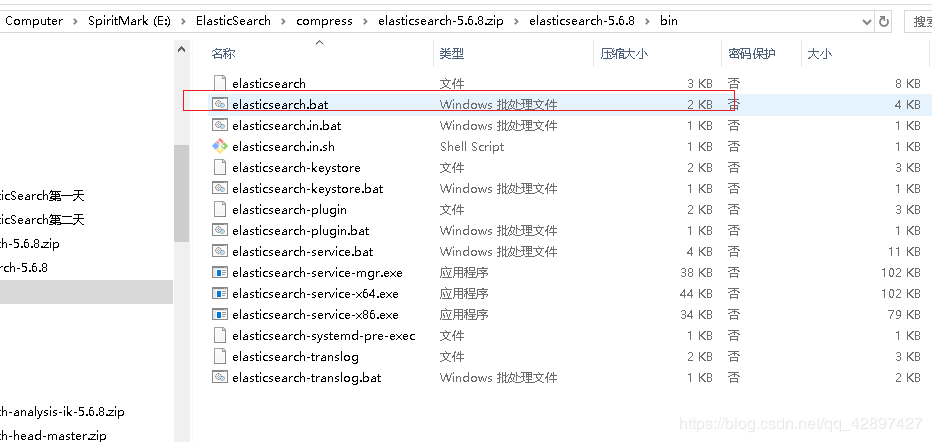This screenshot has width=932, height=442.
Task: Click the Shell Script type cell
Action: (x=472, y=146)
